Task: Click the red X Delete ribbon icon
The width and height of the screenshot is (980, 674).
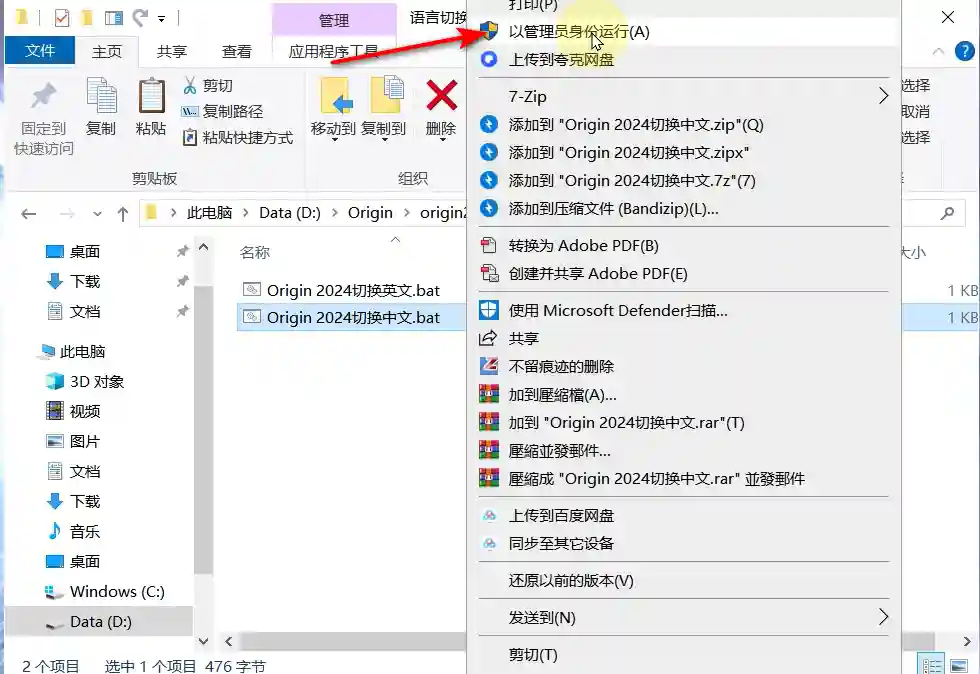Action: pyautogui.click(x=441, y=96)
